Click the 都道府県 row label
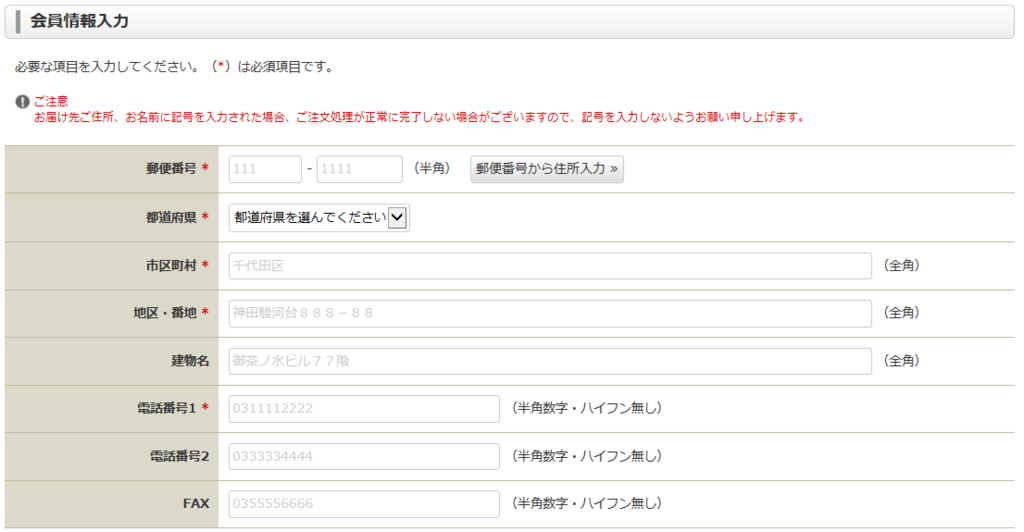Viewport: 1024px width, 532px height. click(x=171, y=217)
